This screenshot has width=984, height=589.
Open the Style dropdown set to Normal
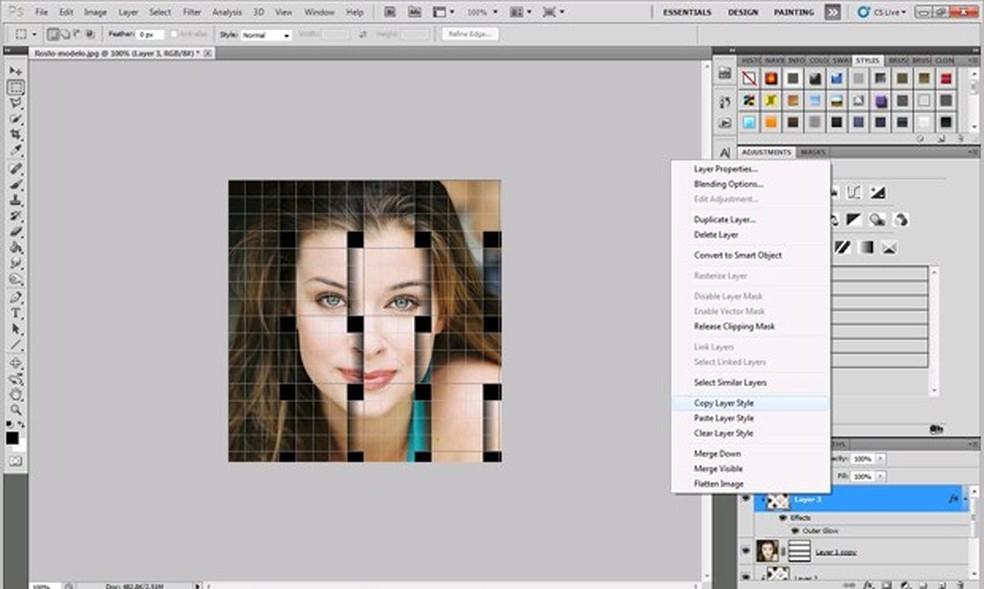[x=266, y=34]
